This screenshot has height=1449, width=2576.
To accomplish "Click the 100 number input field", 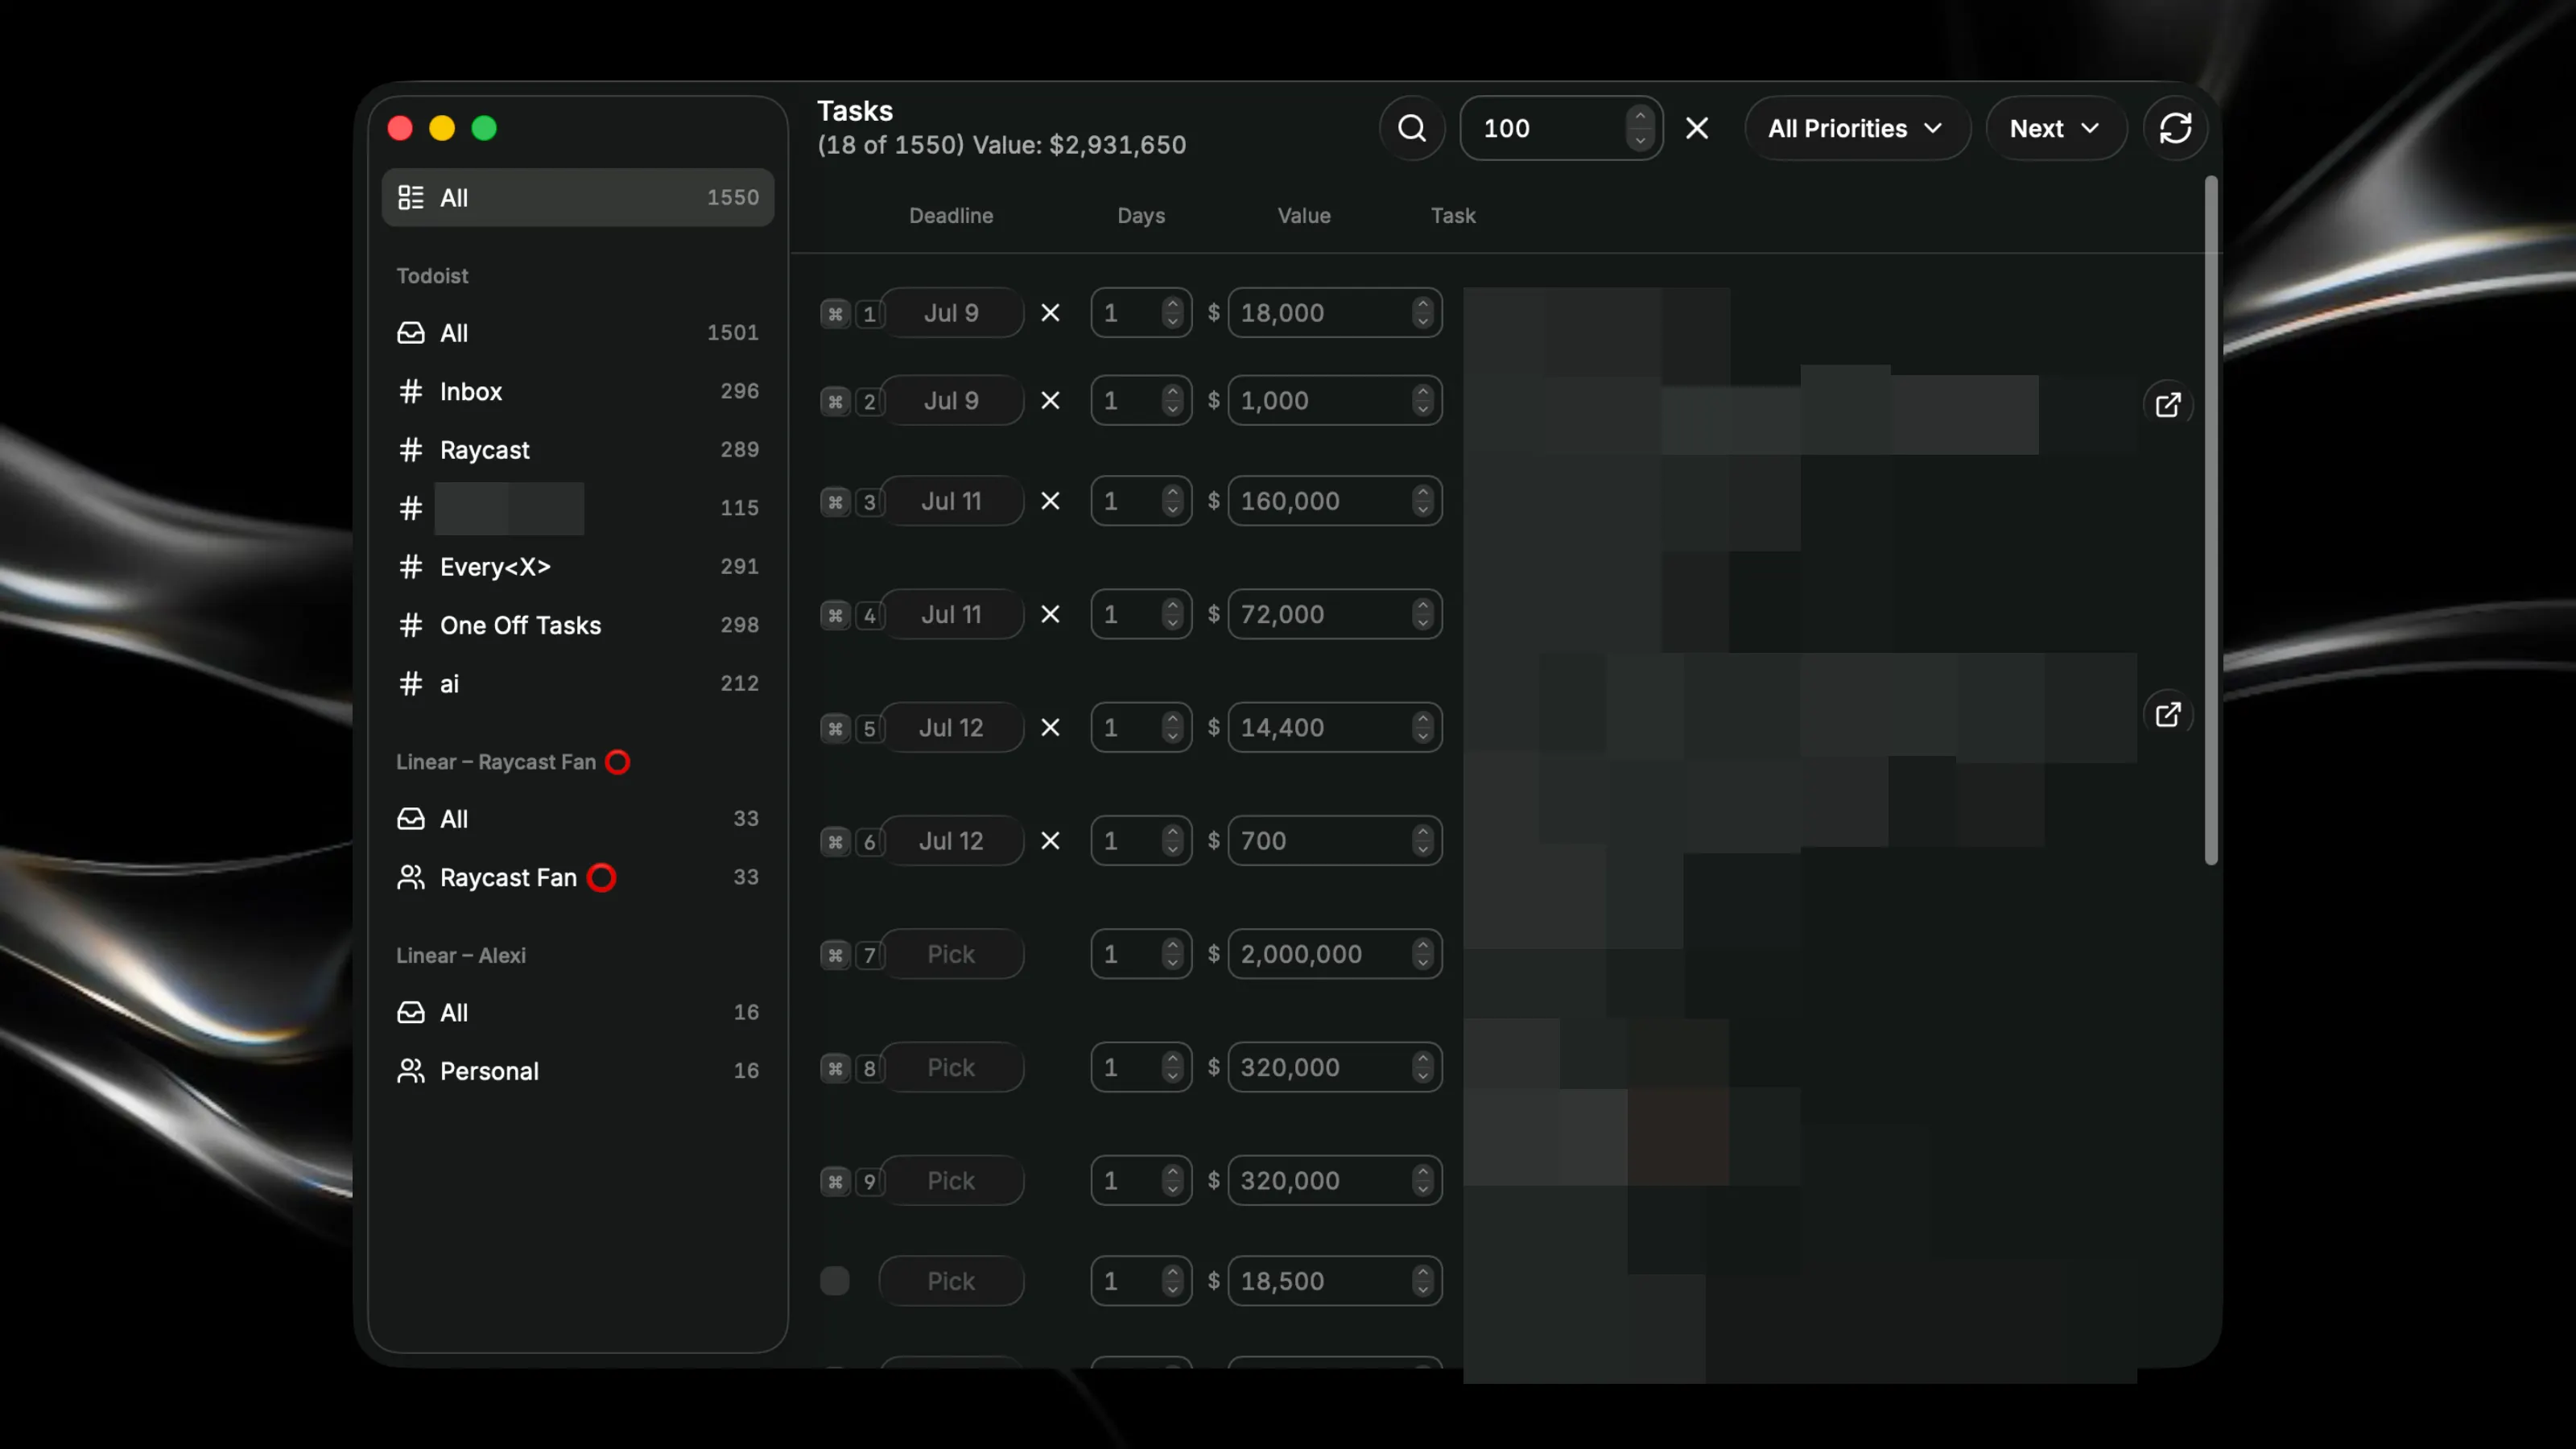I will click(1561, 128).
